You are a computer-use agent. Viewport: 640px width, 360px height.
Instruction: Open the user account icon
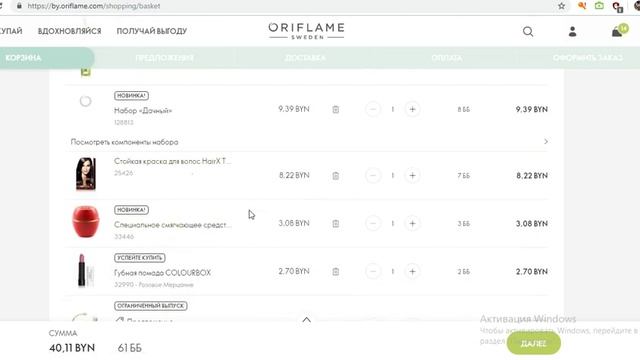[x=572, y=31]
